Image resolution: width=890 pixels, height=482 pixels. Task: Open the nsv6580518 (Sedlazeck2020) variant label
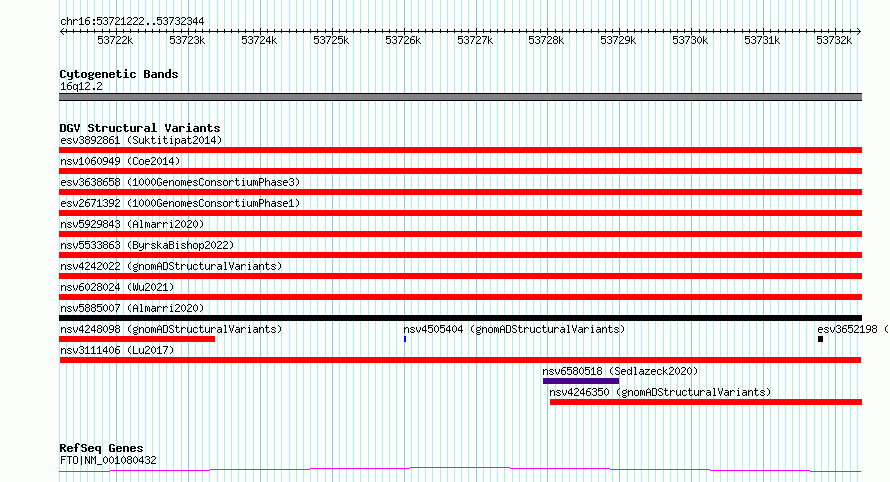tap(620, 371)
